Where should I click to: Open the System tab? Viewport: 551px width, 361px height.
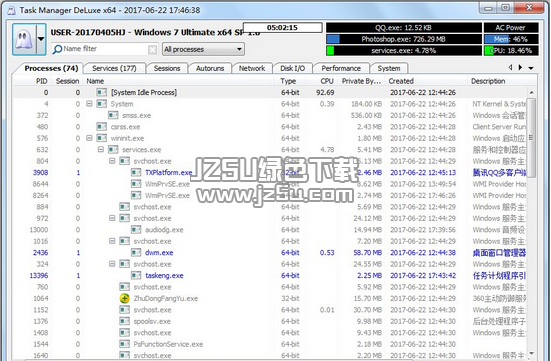coord(389,68)
